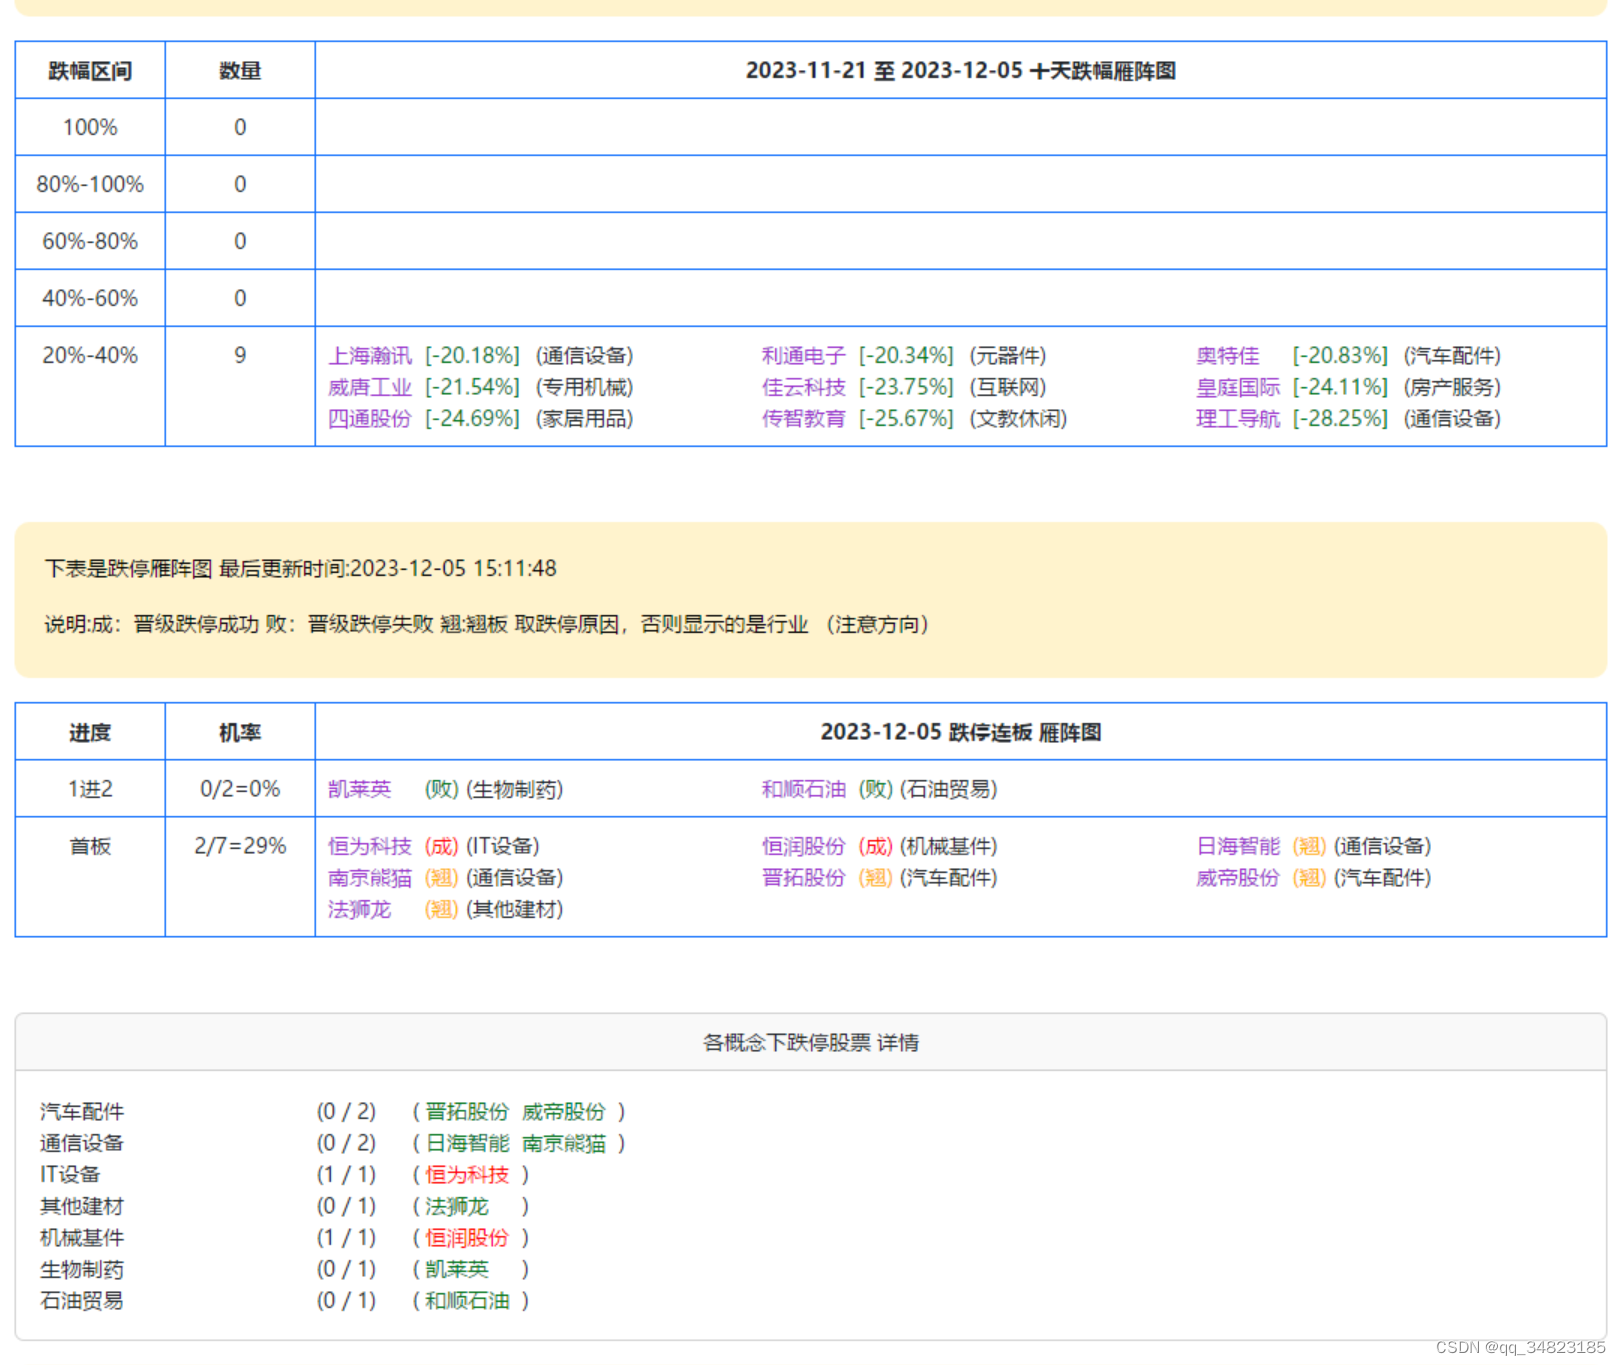Open the 理工导航 stock link
Screen dimensions: 1621x1365
tap(1237, 419)
